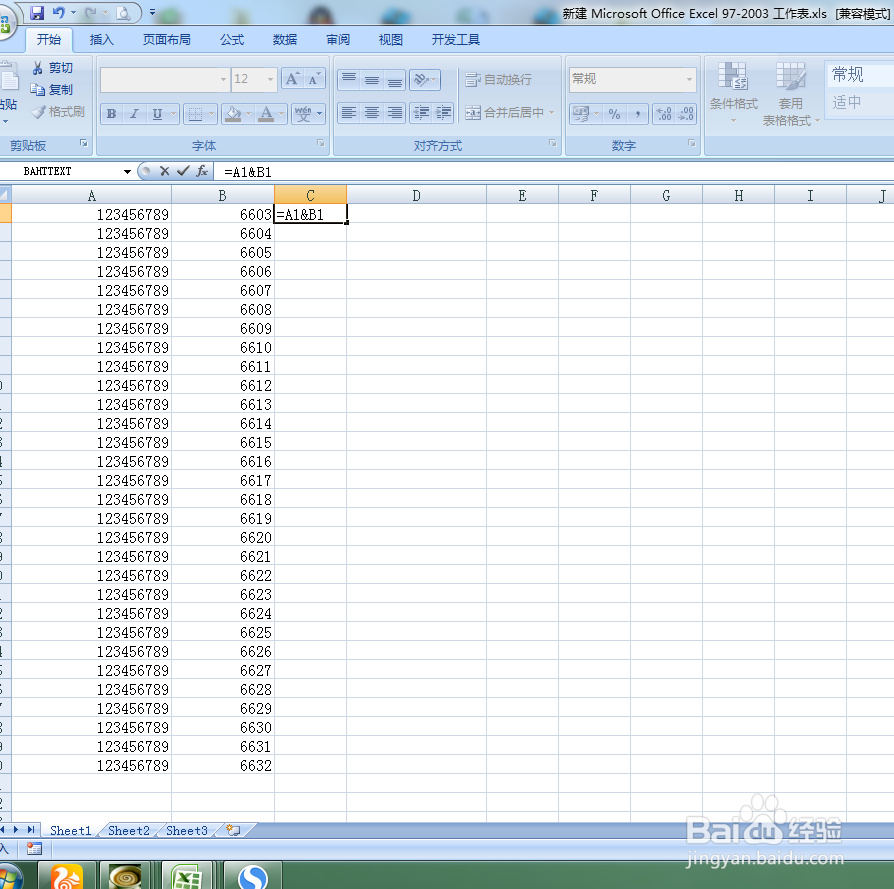The image size is (894, 889).
Task: Open conditional formatting (条件格式) menu
Action: (734, 93)
